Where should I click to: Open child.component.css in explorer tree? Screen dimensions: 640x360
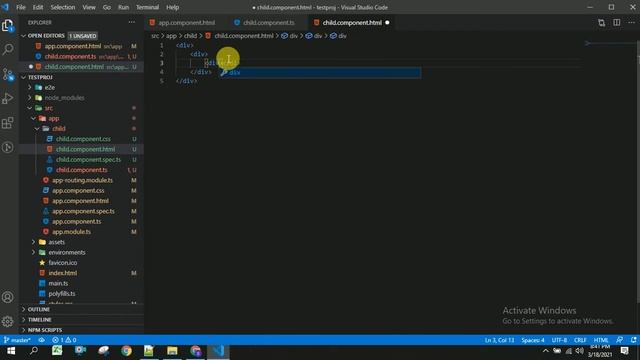[x=83, y=139]
